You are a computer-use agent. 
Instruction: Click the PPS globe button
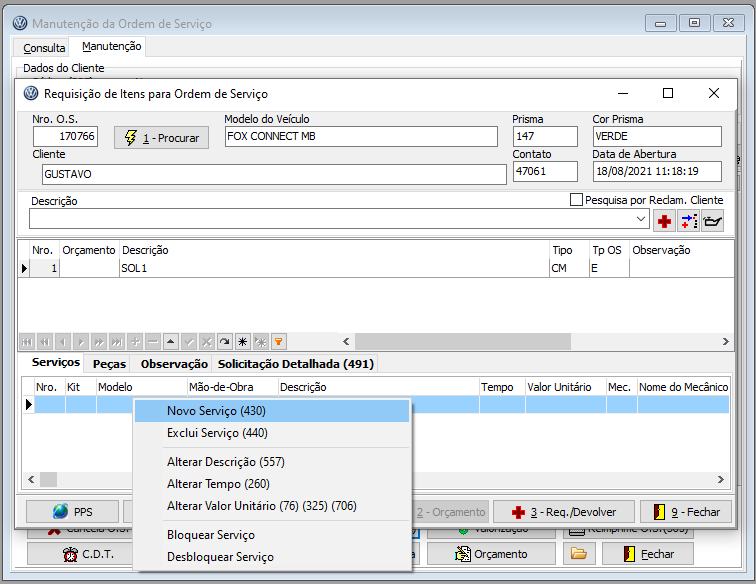pos(72,512)
